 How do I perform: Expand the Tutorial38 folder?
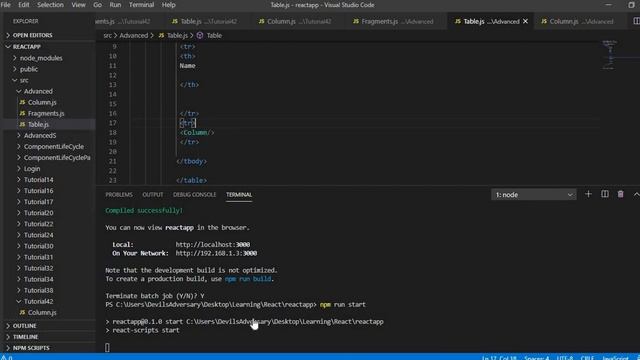pos(48,290)
